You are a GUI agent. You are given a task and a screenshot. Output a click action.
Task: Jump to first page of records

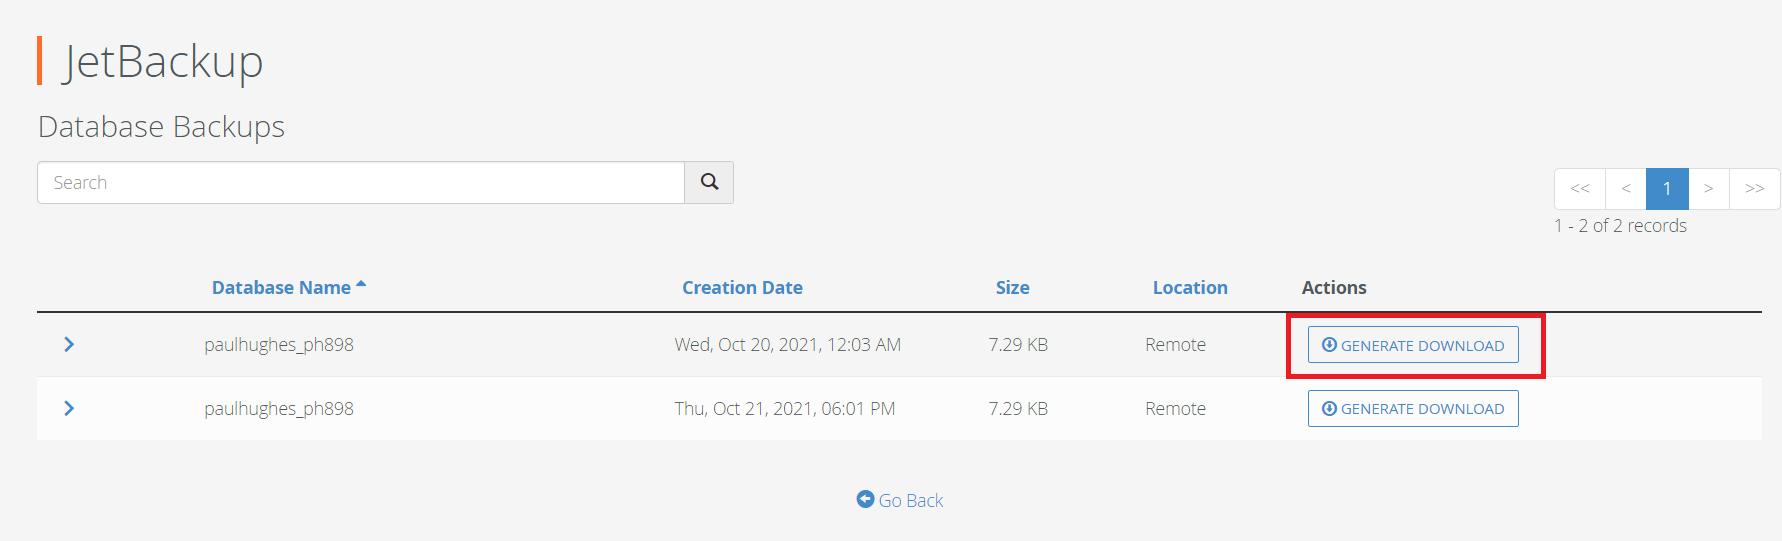click(1580, 189)
